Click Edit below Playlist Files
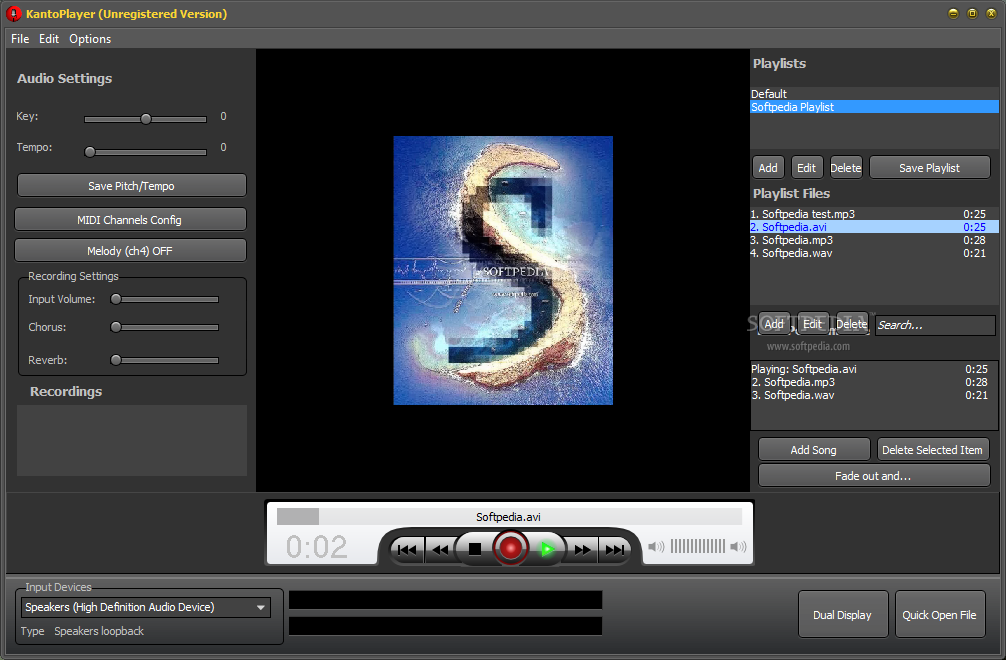The height and width of the screenshot is (660, 1006). (812, 324)
